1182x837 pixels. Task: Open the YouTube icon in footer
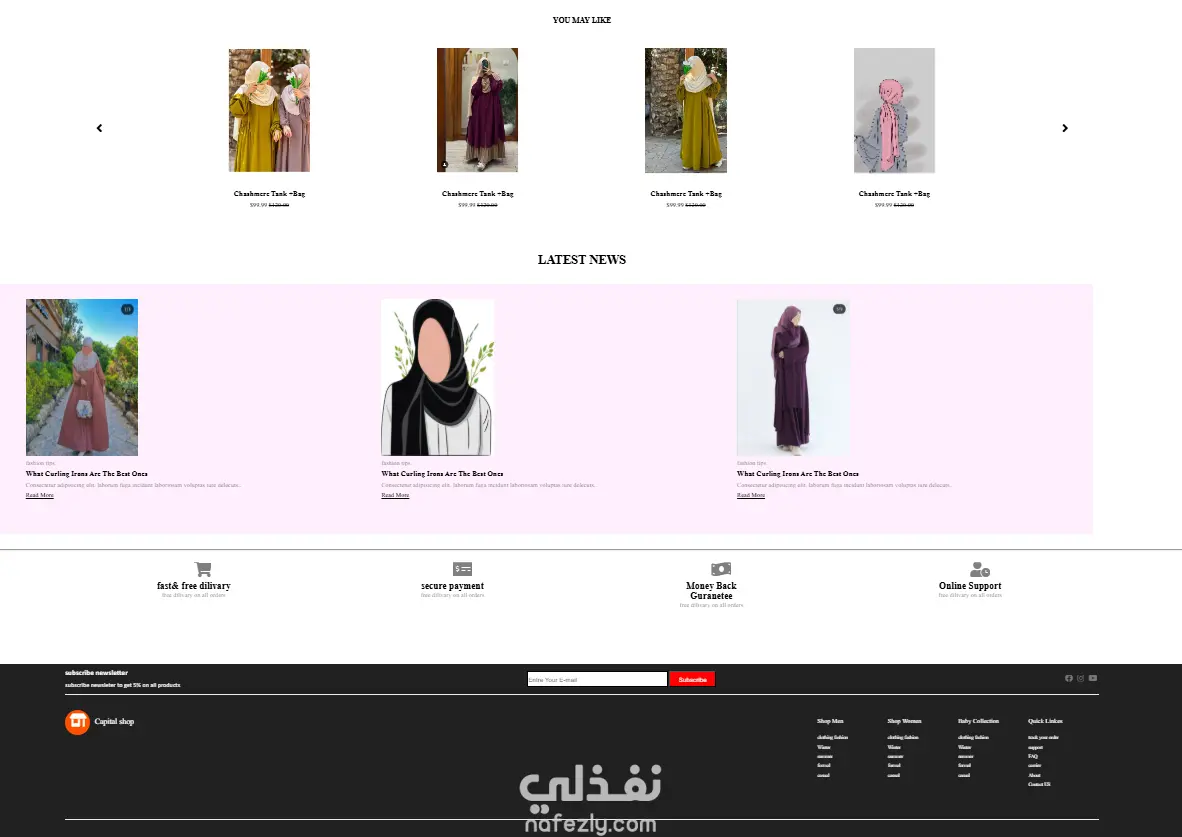pos(1093,678)
